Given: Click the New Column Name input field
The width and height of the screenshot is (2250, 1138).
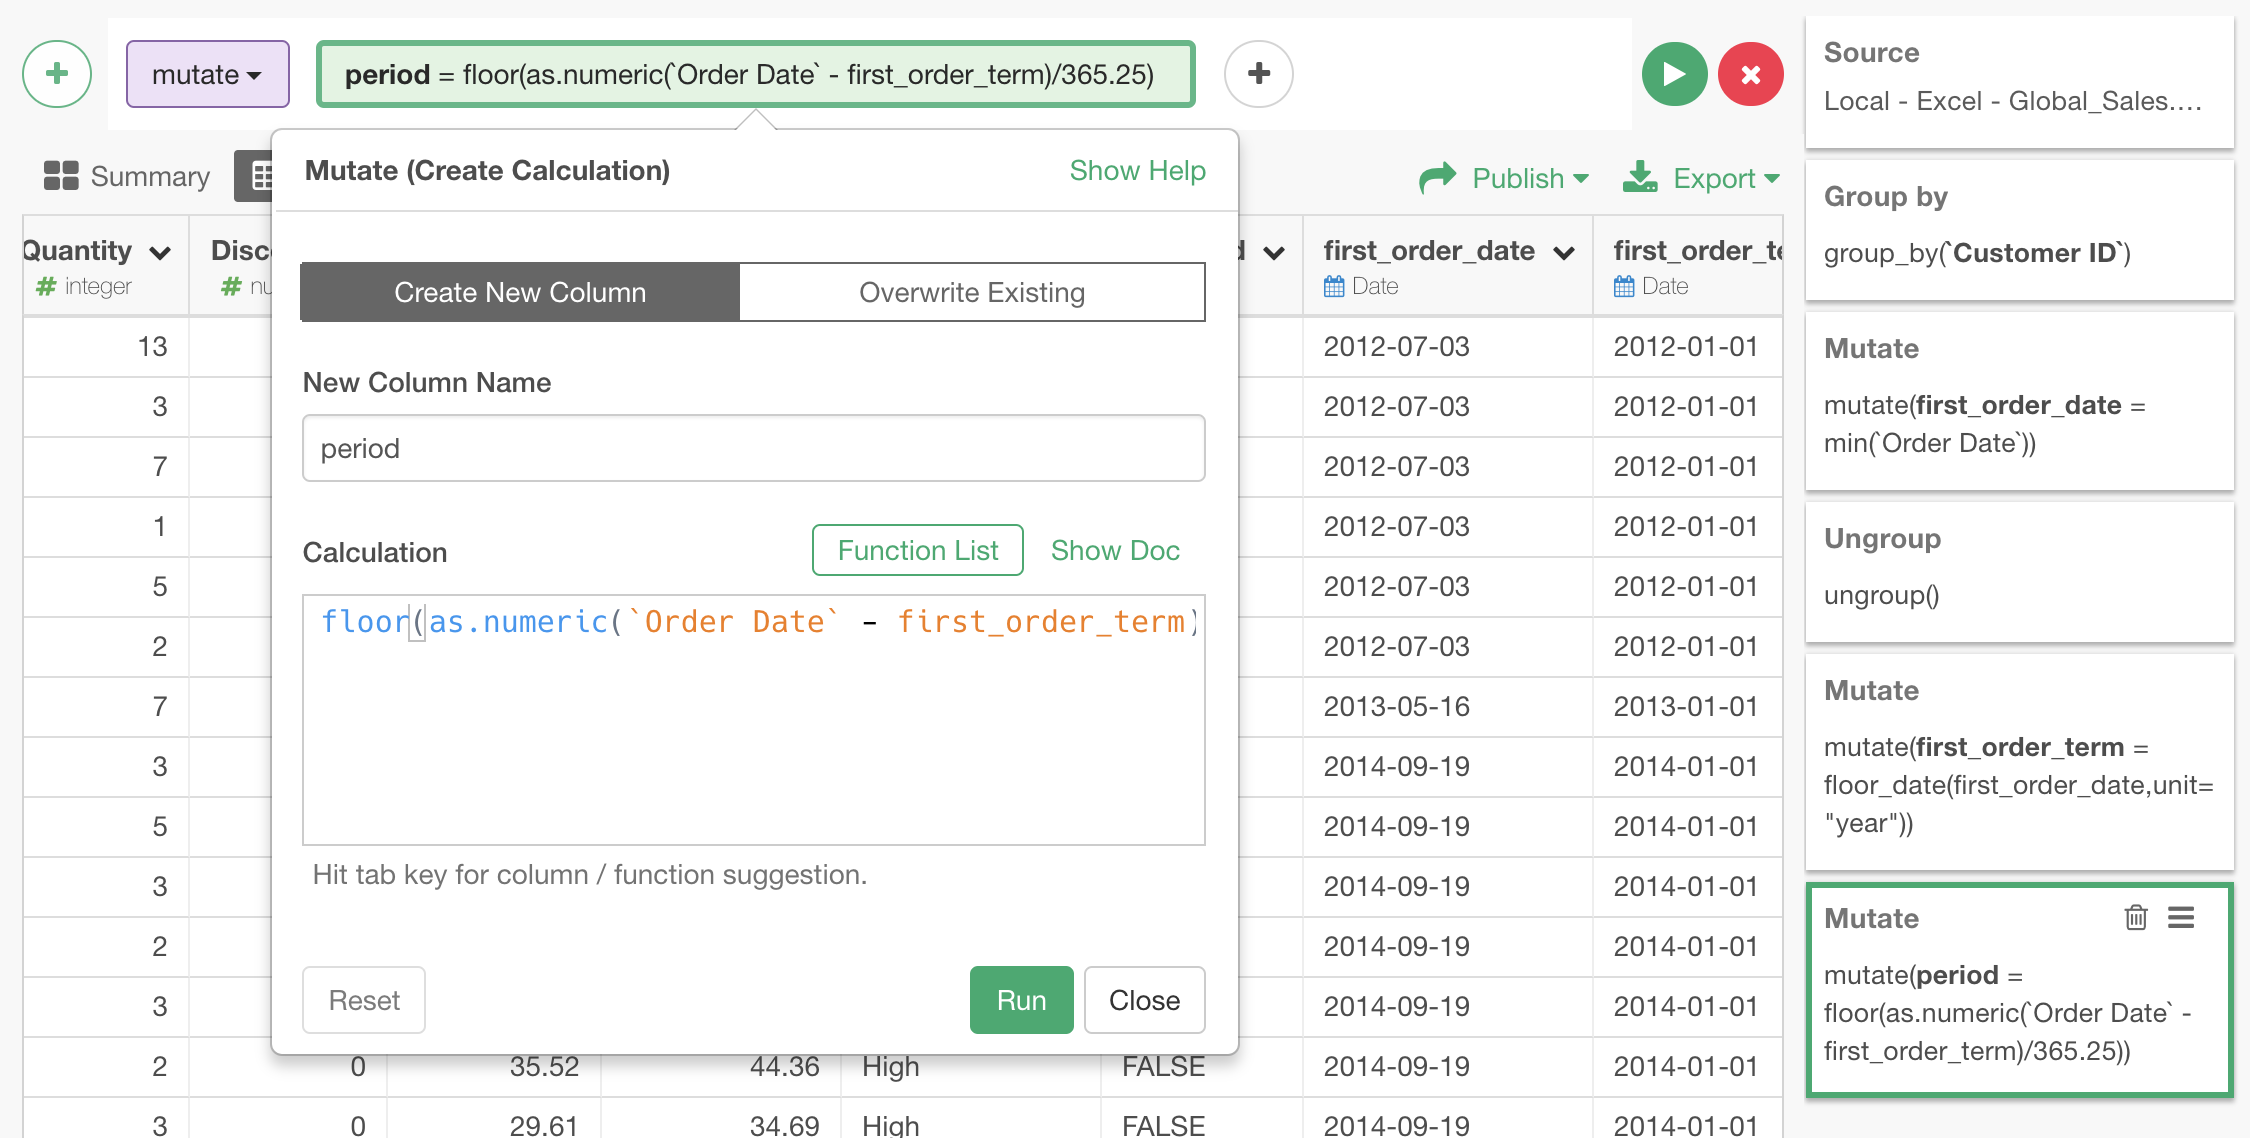Looking at the screenshot, I should (x=753, y=448).
